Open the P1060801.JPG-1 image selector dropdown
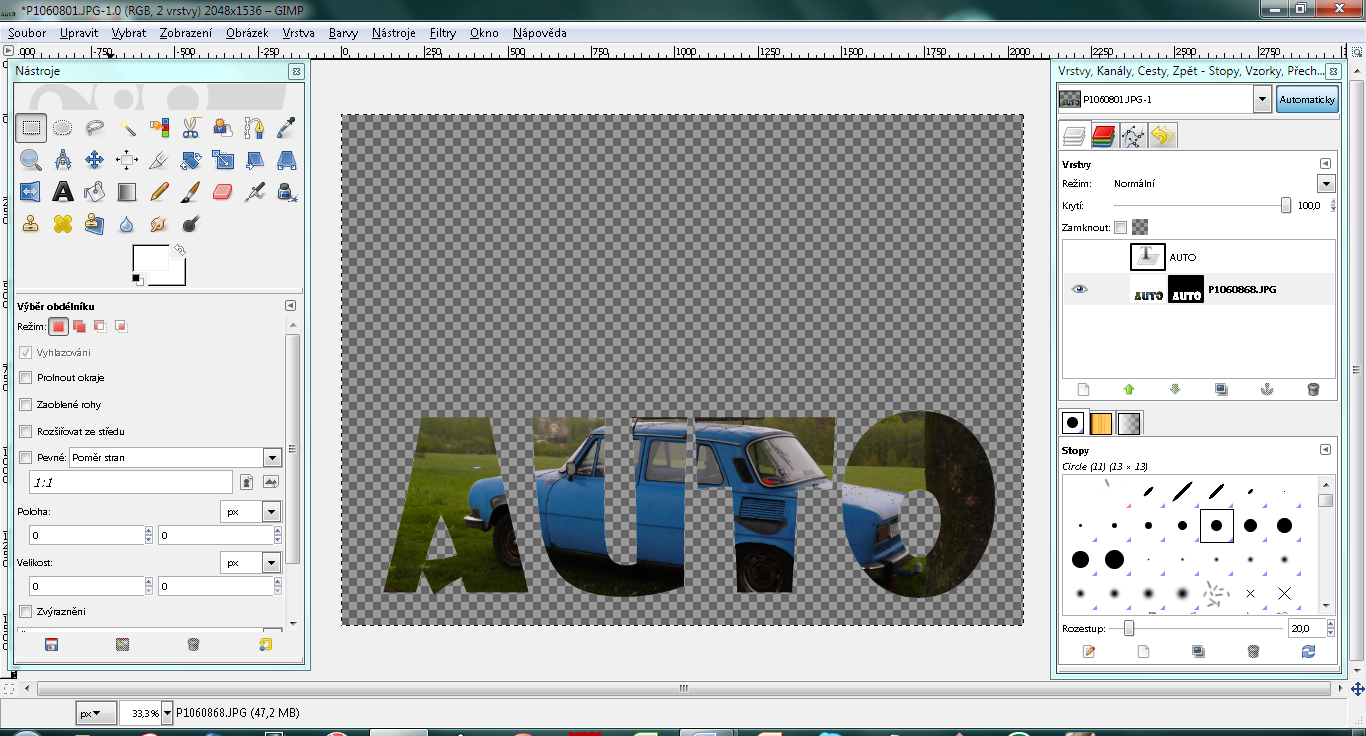Image resolution: width=1366 pixels, height=736 pixels. coord(1261,100)
